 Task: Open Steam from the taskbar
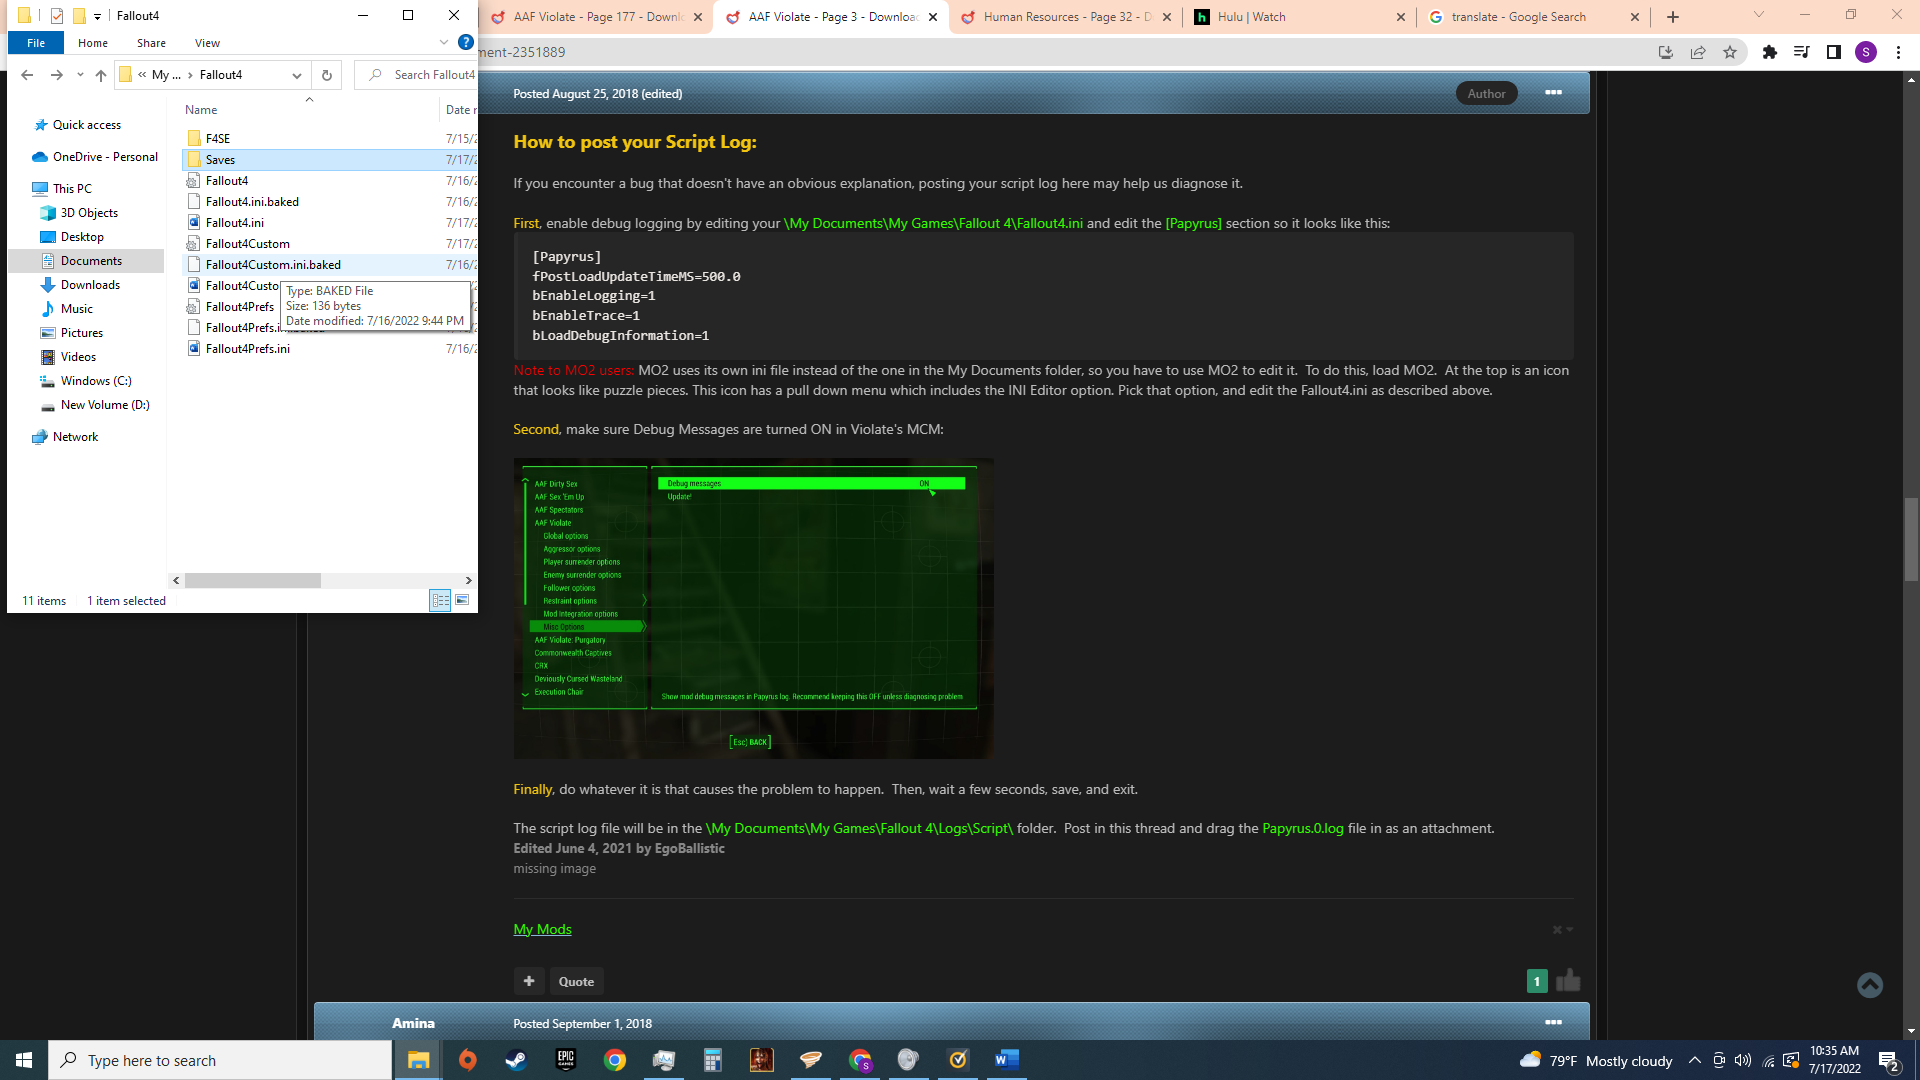(516, 1060)
